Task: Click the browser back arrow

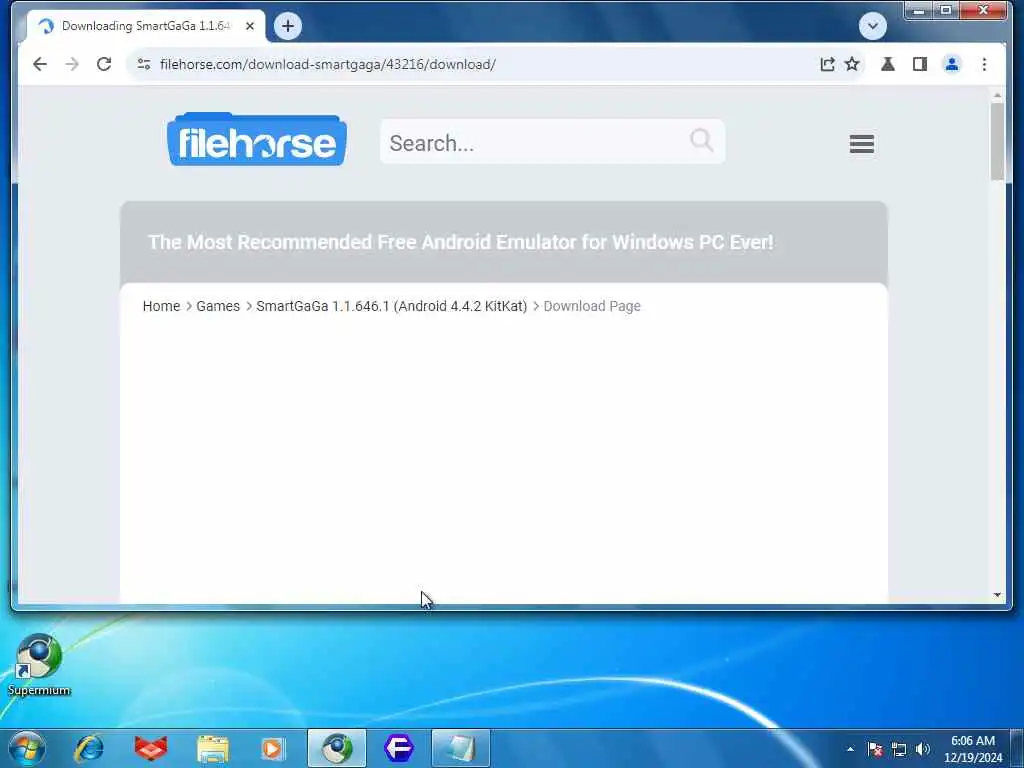Action: (x=40, y=64)
